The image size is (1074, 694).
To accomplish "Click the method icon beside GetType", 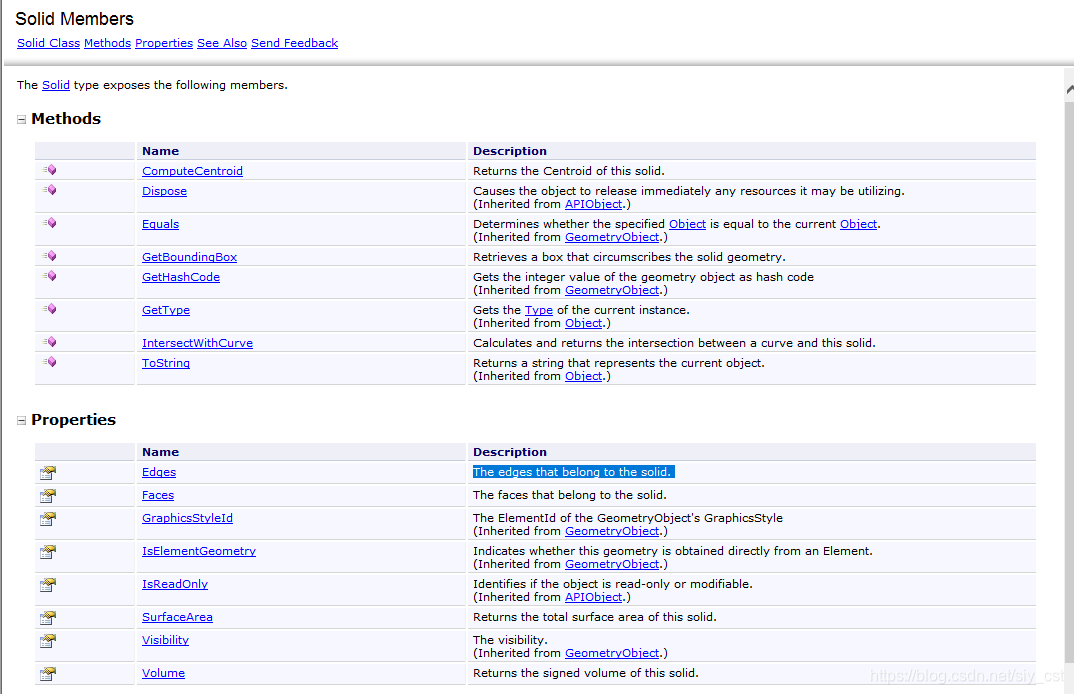I will point(49,308).
